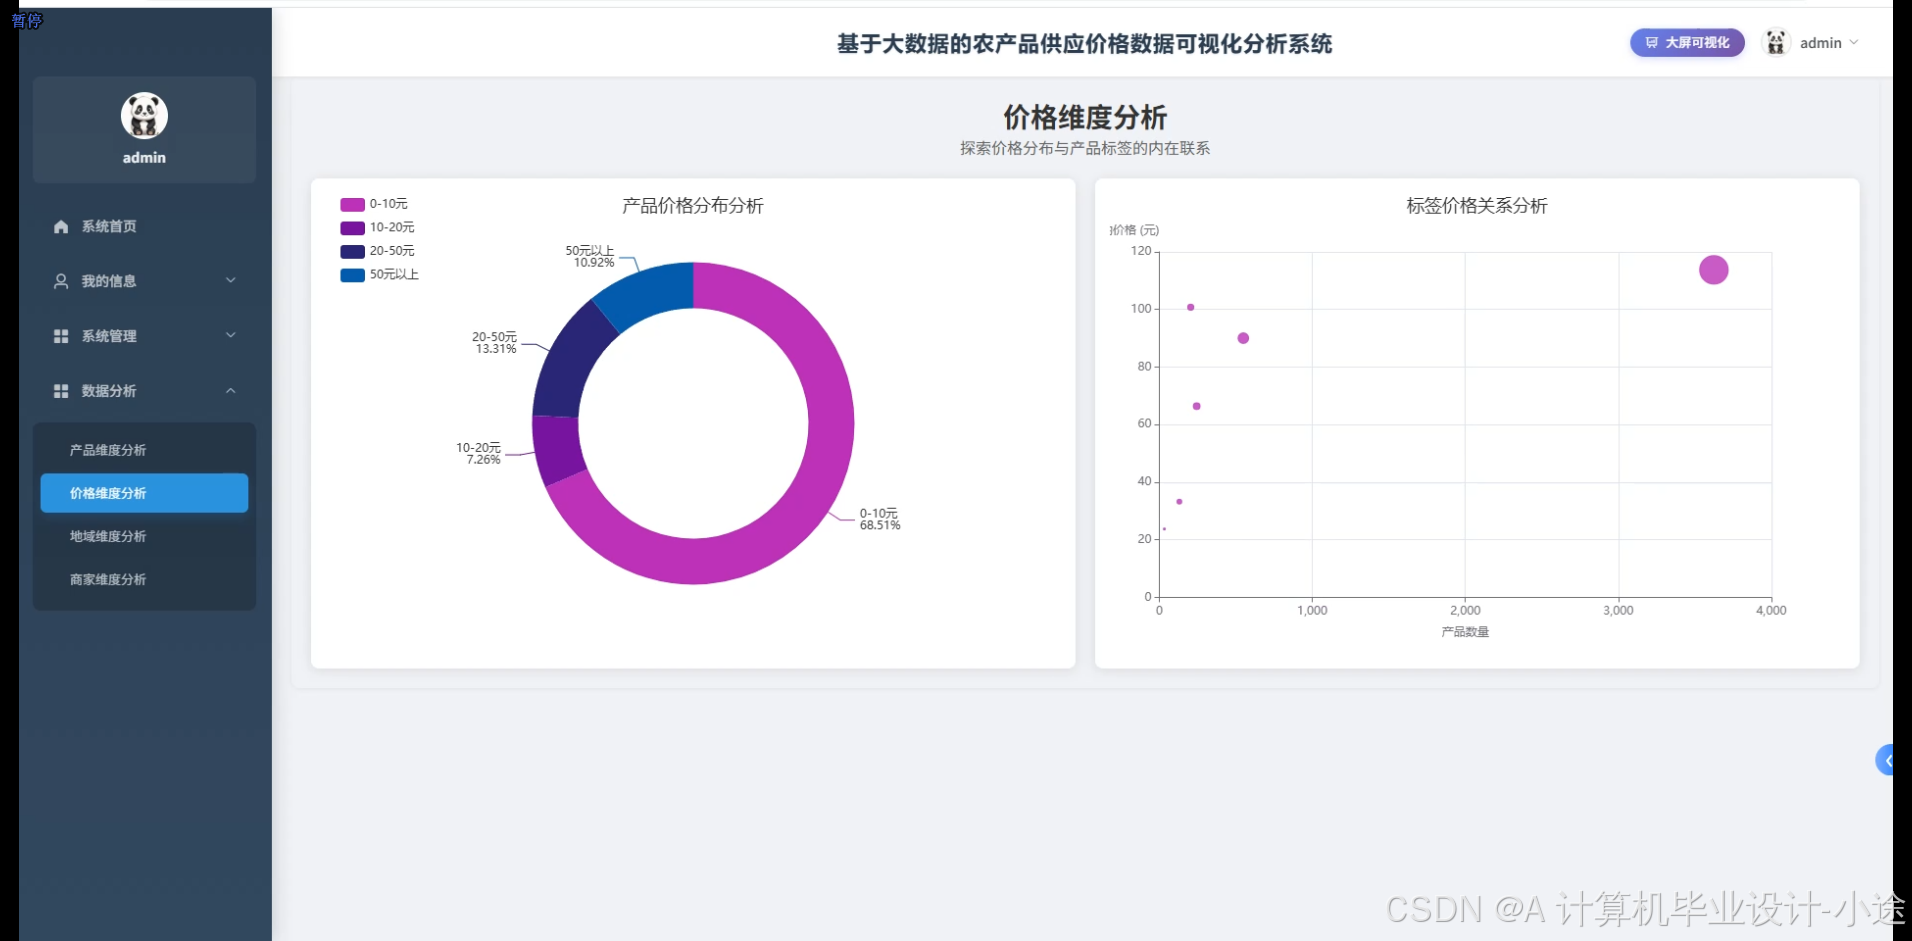Open the admin account dropdown arrow
This screenshot has height=941, width=1912.
coord(1854,43)
